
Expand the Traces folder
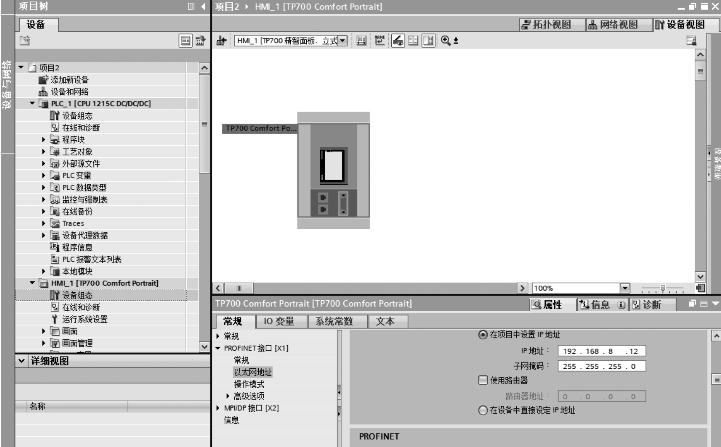click(x=44, y=223)
